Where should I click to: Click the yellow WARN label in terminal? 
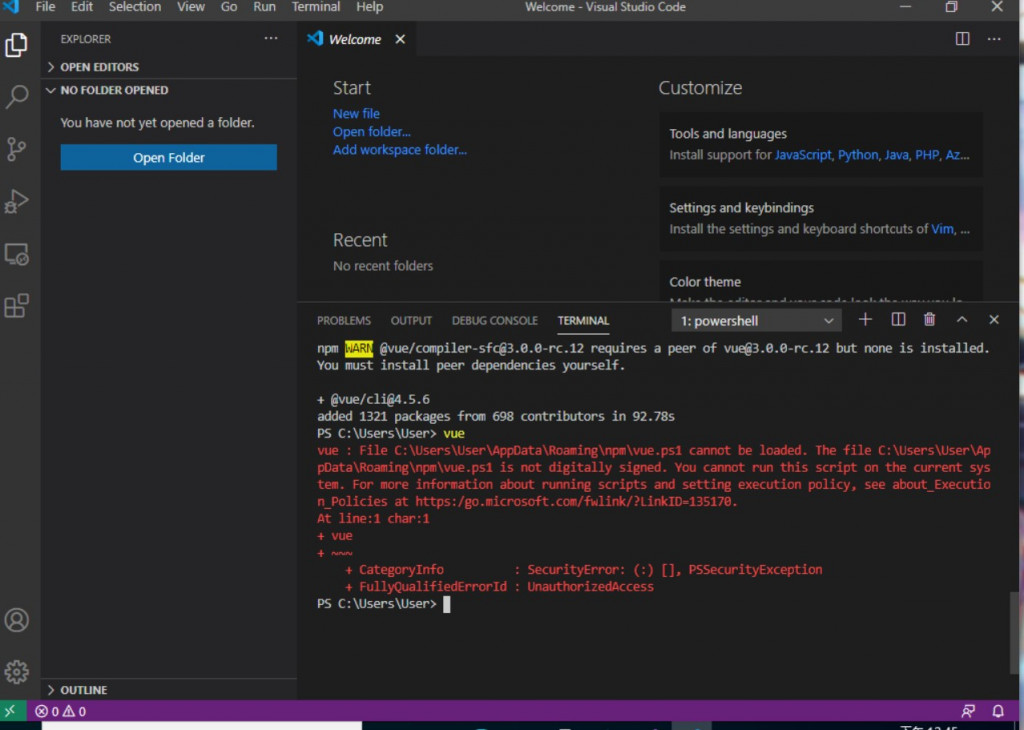click(x=359, y=348)
